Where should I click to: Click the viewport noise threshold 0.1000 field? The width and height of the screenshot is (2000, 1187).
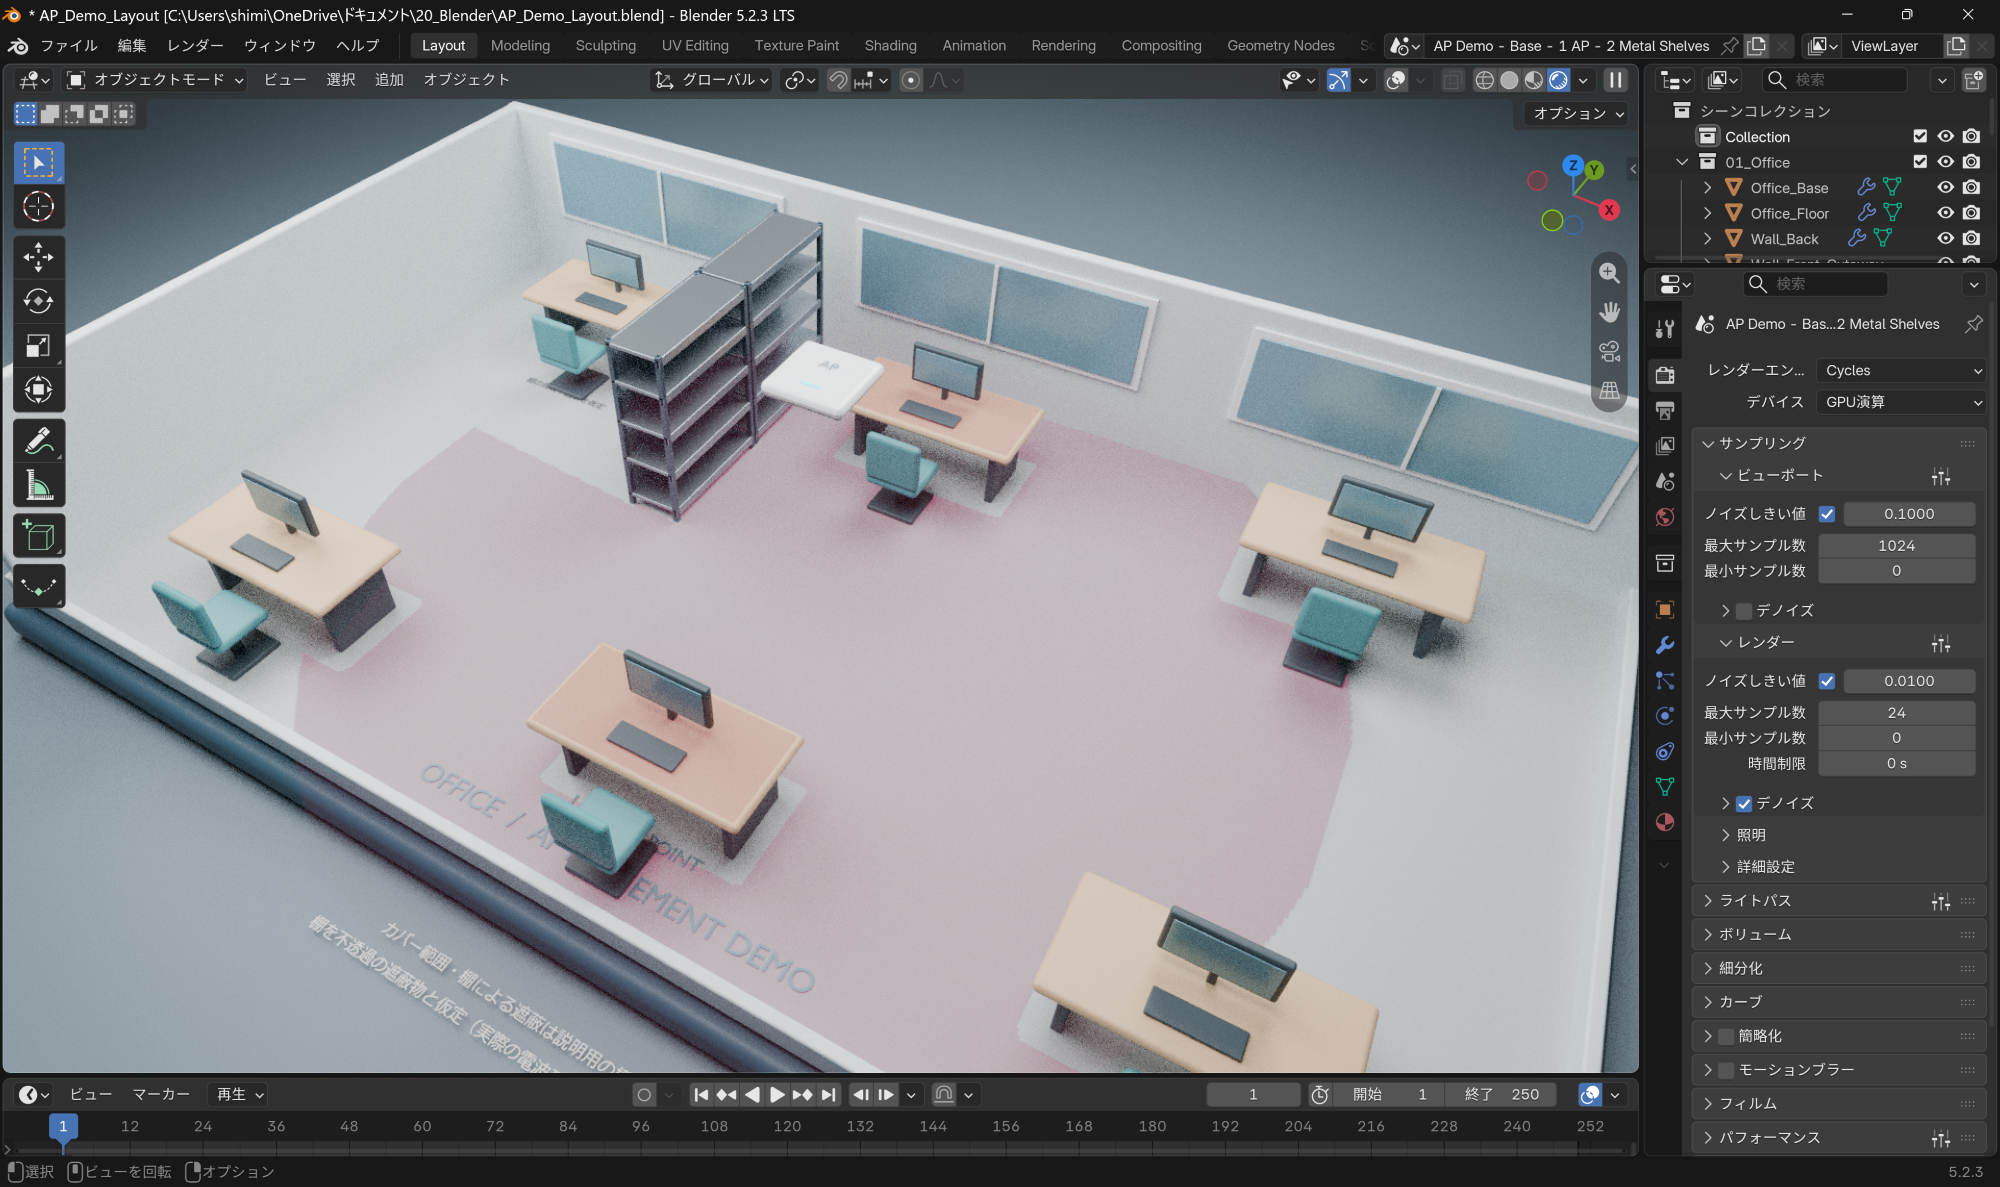pyautogui.click(x=1909, y=514)
